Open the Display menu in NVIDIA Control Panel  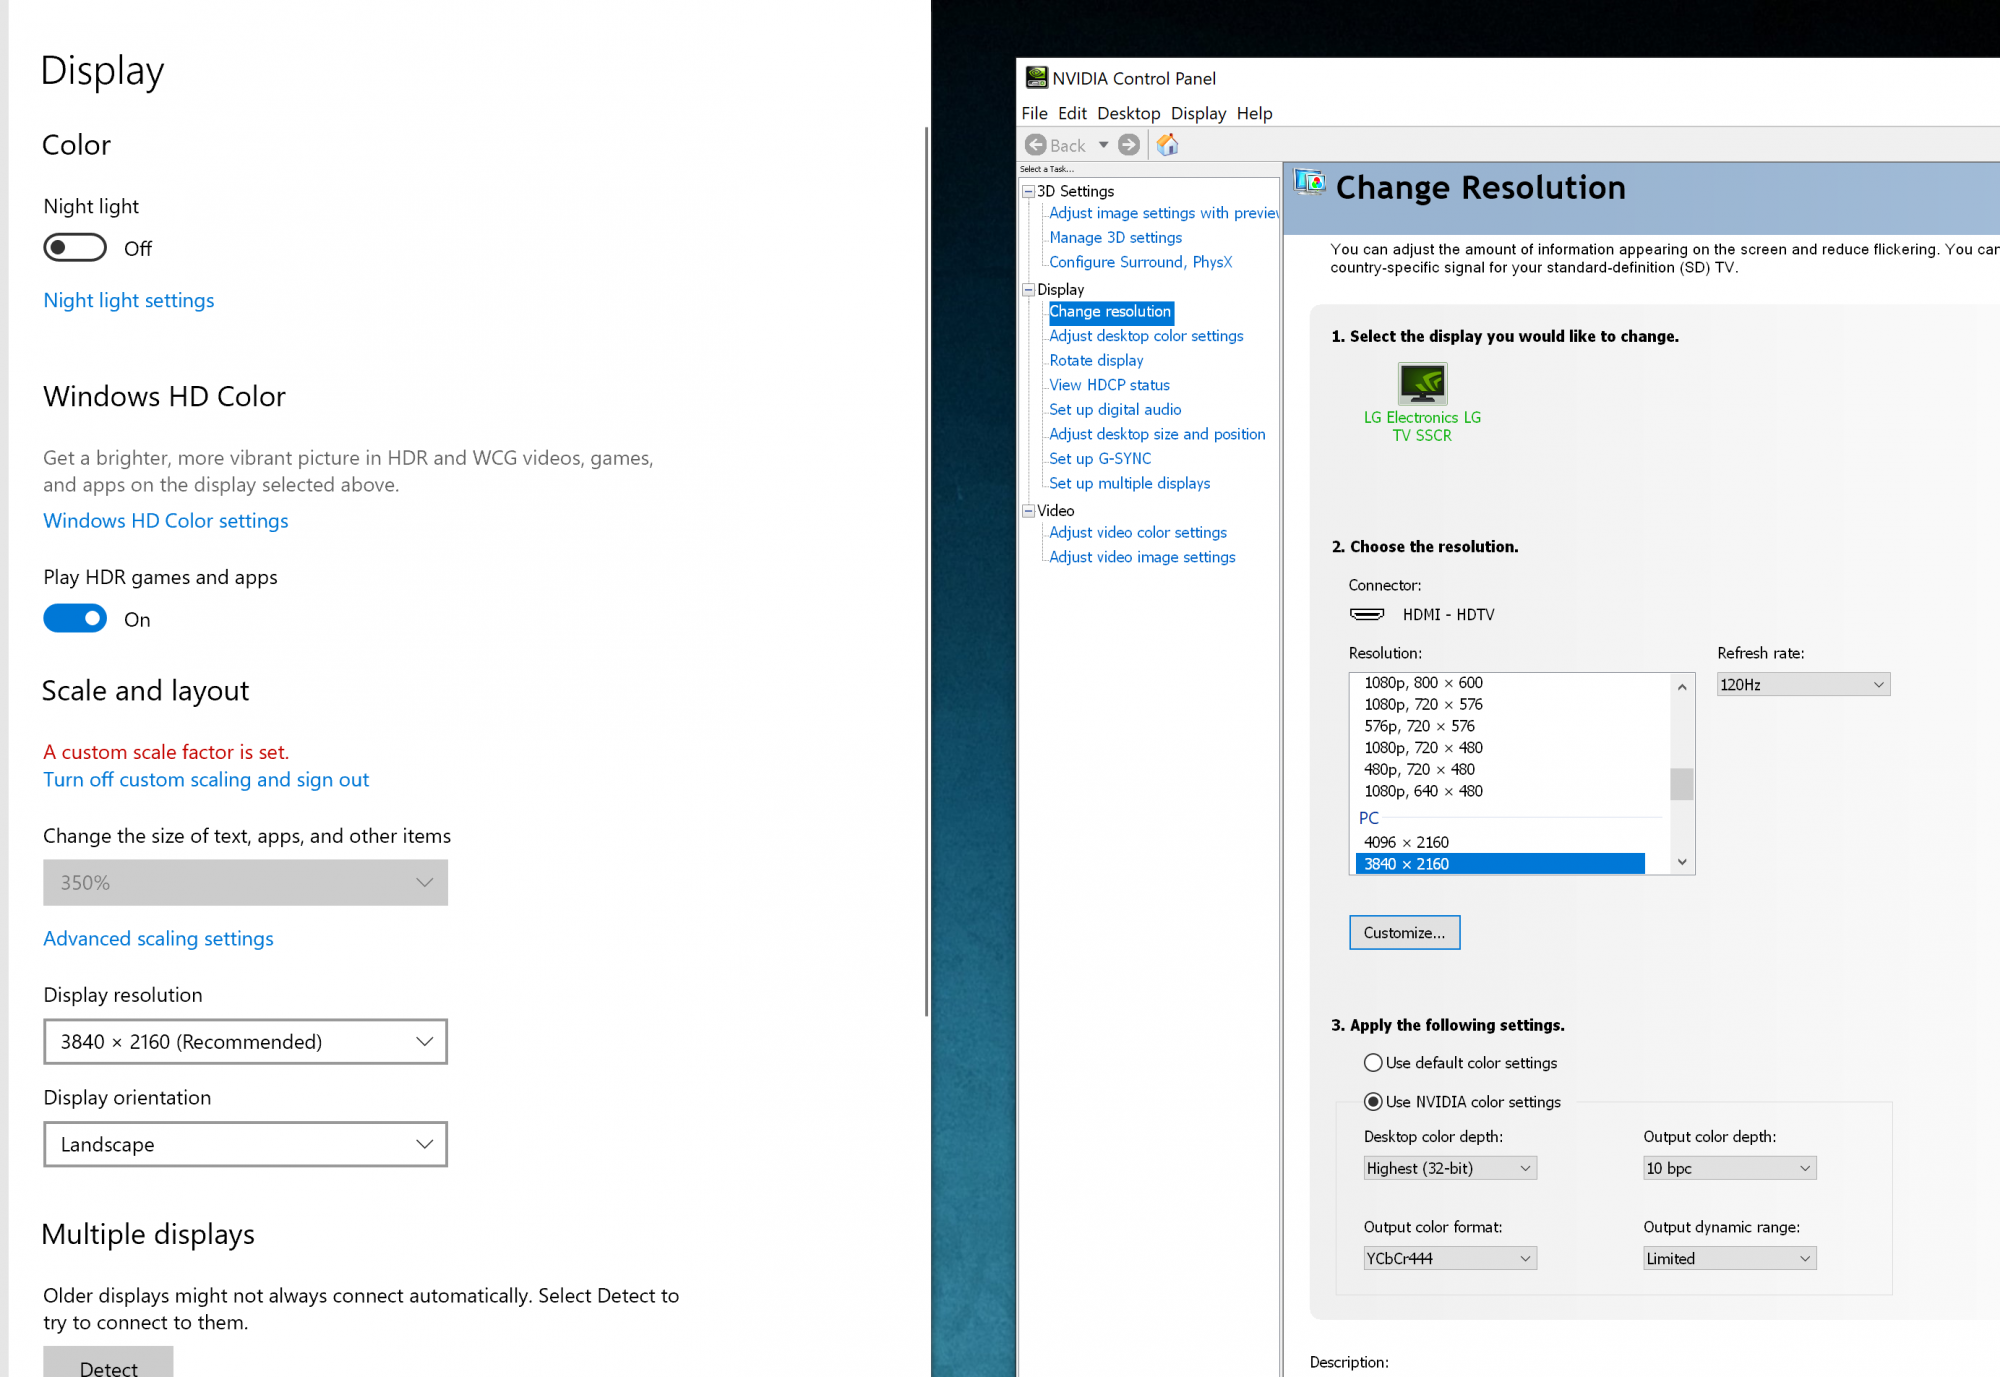coord(1198,113)
